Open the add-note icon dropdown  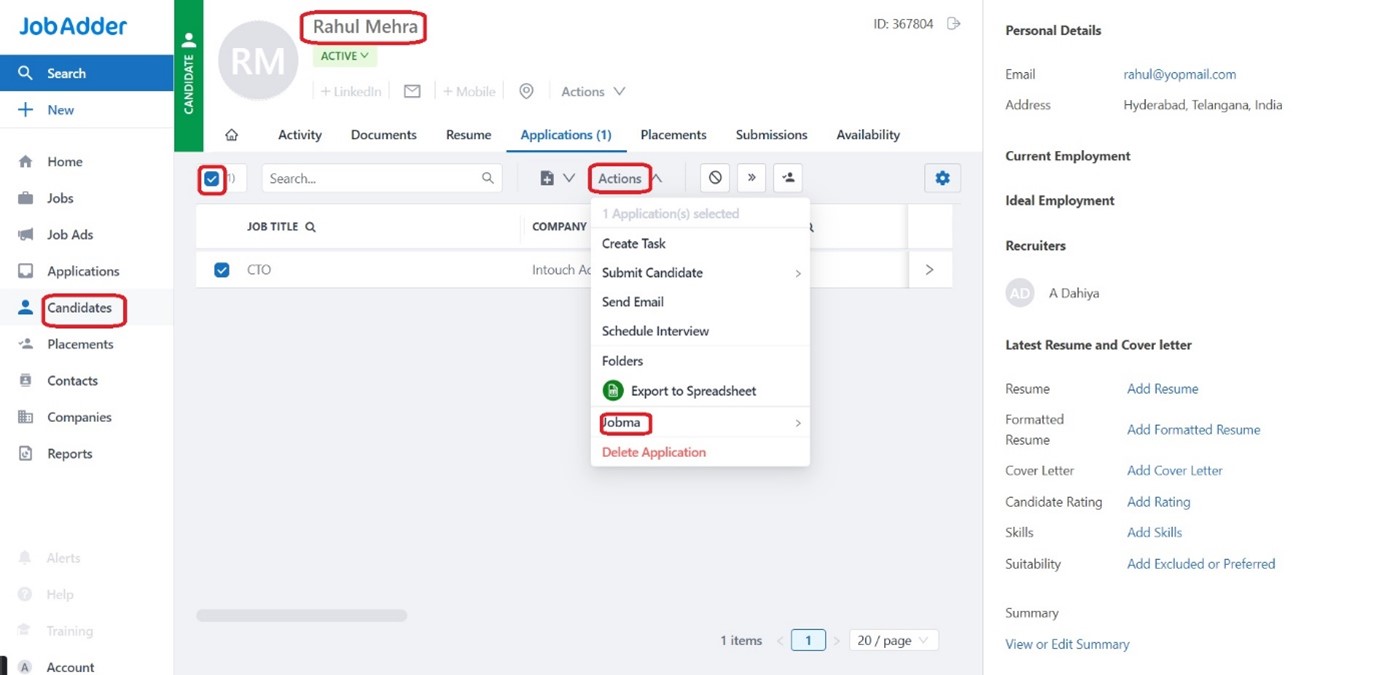click(x=557, y=178)
